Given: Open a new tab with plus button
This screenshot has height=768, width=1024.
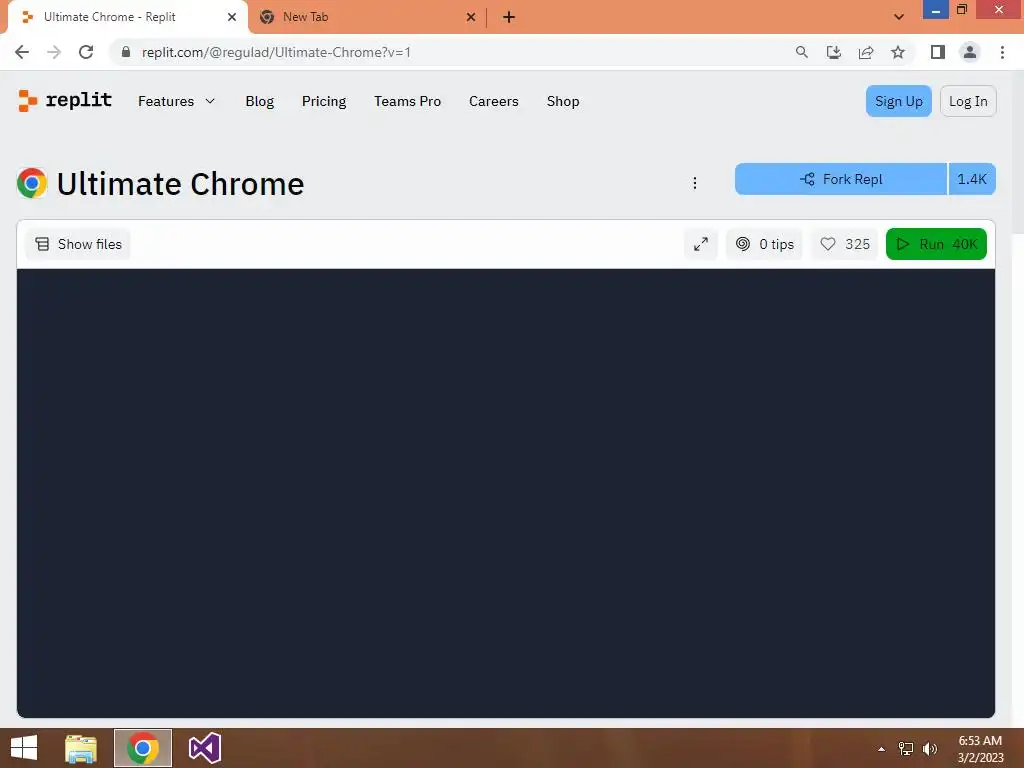Looking at the screenshot, I should (509, 17).
